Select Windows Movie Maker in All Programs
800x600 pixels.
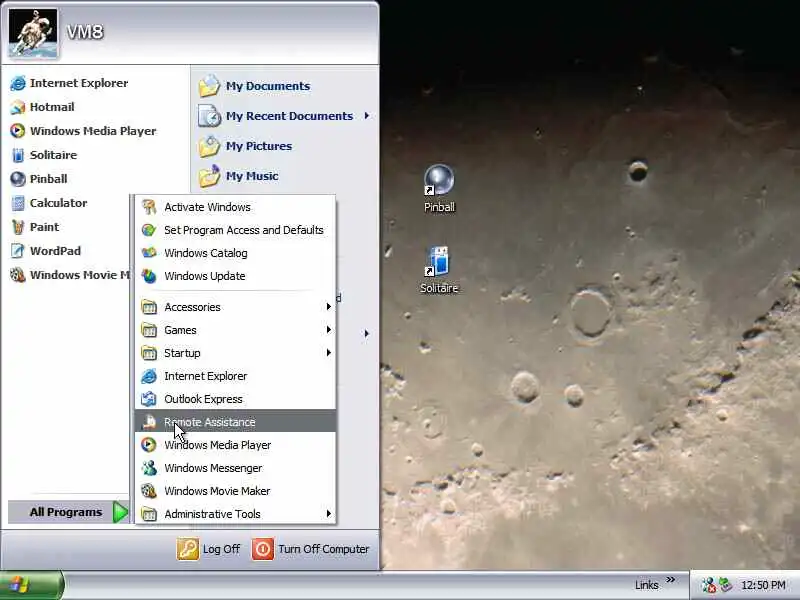235,491
